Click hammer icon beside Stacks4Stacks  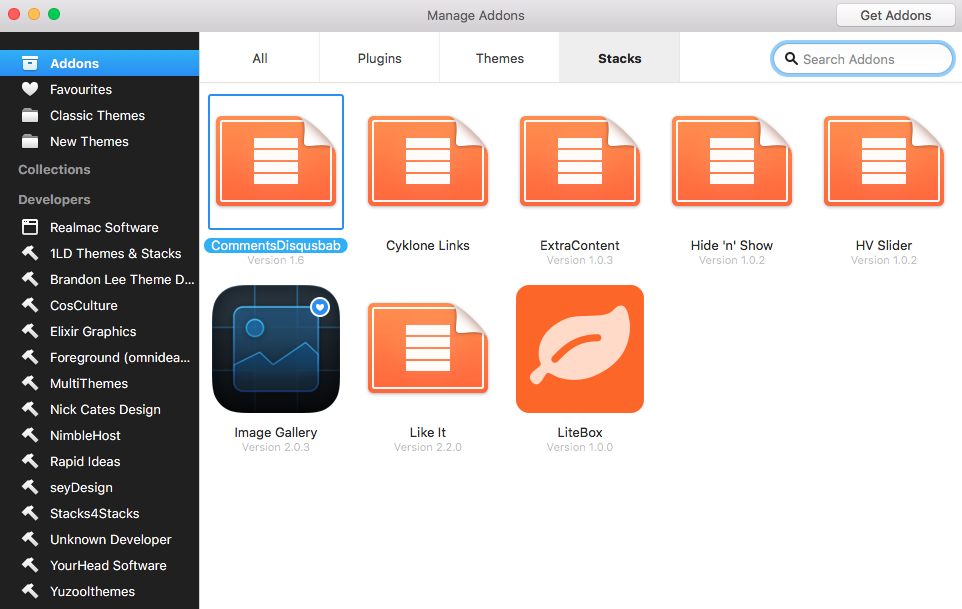coord(29,513)
